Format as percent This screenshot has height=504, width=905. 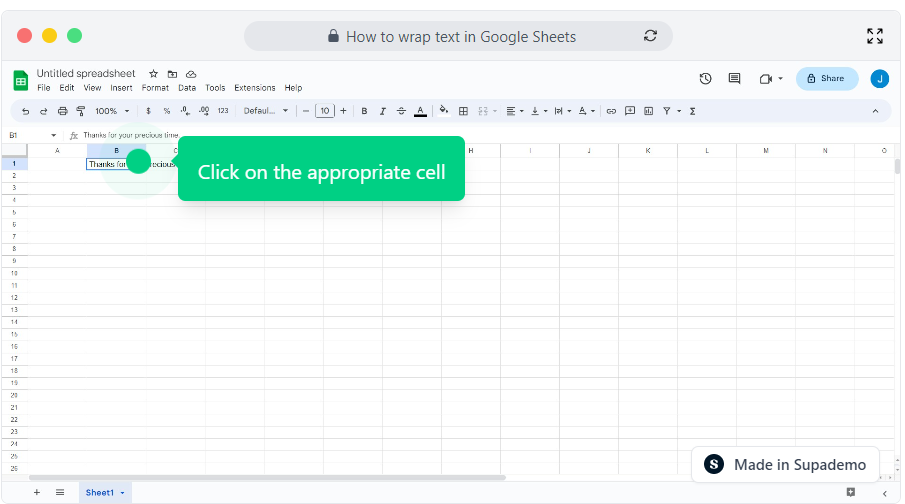pyautogui.click(x=167, y=111)
